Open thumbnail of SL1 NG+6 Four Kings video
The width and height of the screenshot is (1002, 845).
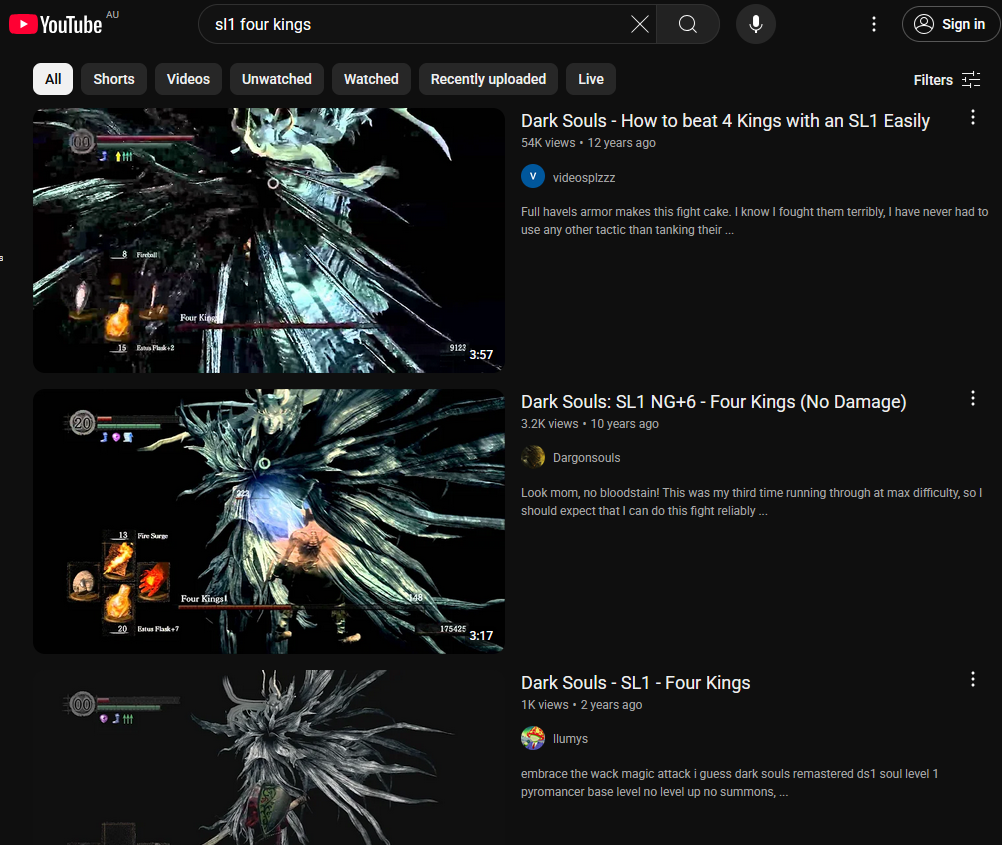pyautogui.click(x=269, y=522)
